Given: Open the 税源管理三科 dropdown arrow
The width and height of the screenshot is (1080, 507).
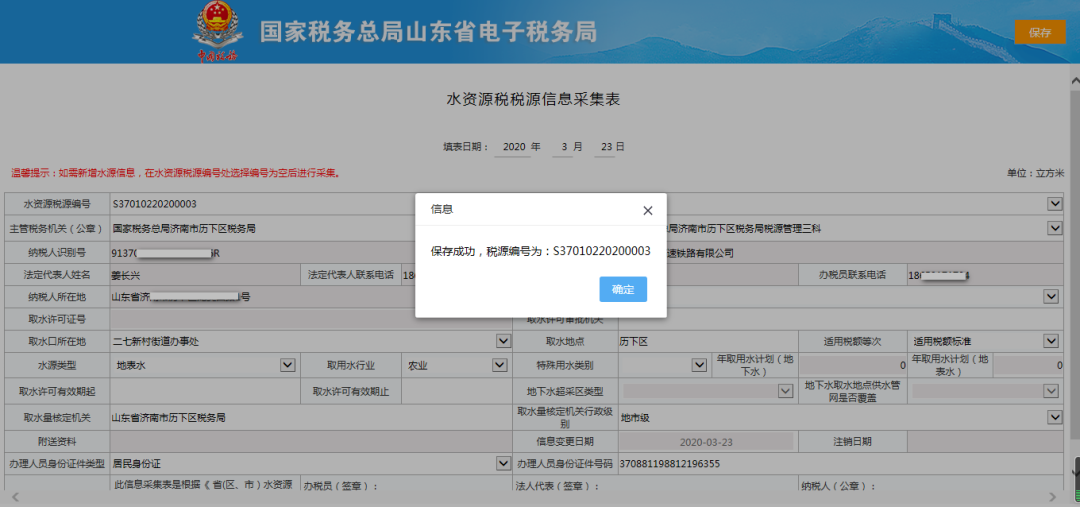Looking at the screenshot, I should coord(1054,228).
